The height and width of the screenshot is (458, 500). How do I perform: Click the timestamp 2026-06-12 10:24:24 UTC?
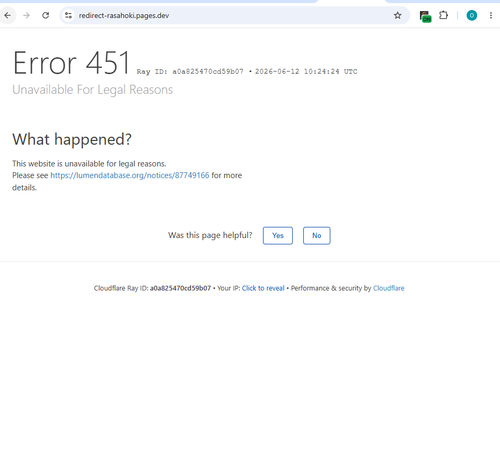click(306, 72)
